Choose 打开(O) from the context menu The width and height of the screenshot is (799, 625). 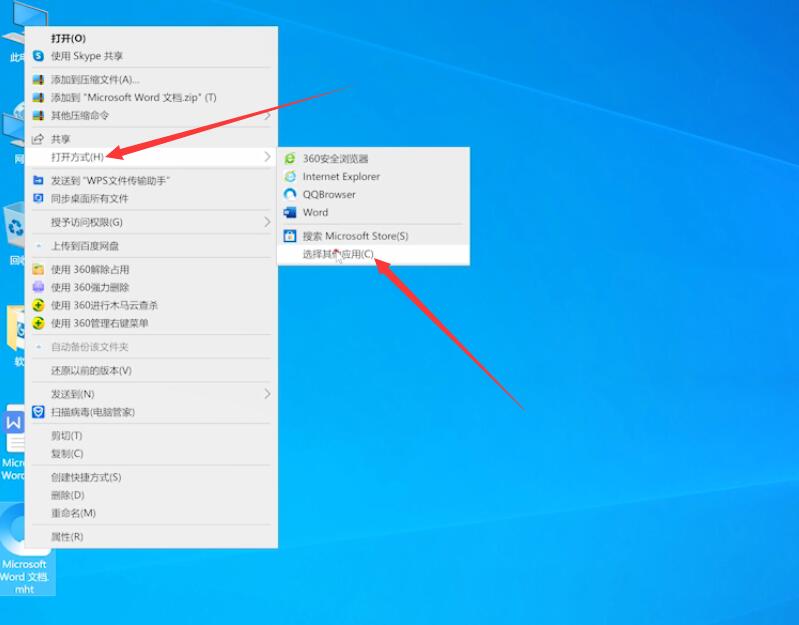coord(151,38)
